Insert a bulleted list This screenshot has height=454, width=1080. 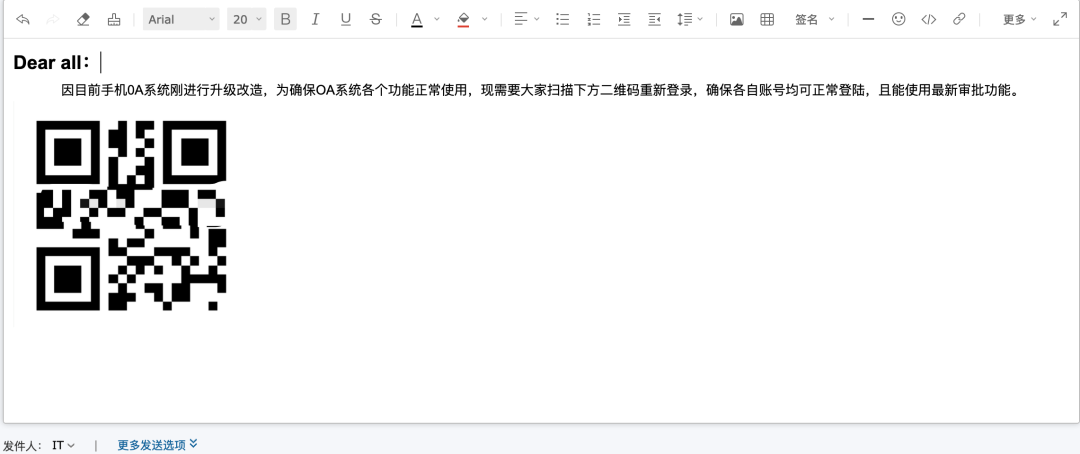point(563,19)
